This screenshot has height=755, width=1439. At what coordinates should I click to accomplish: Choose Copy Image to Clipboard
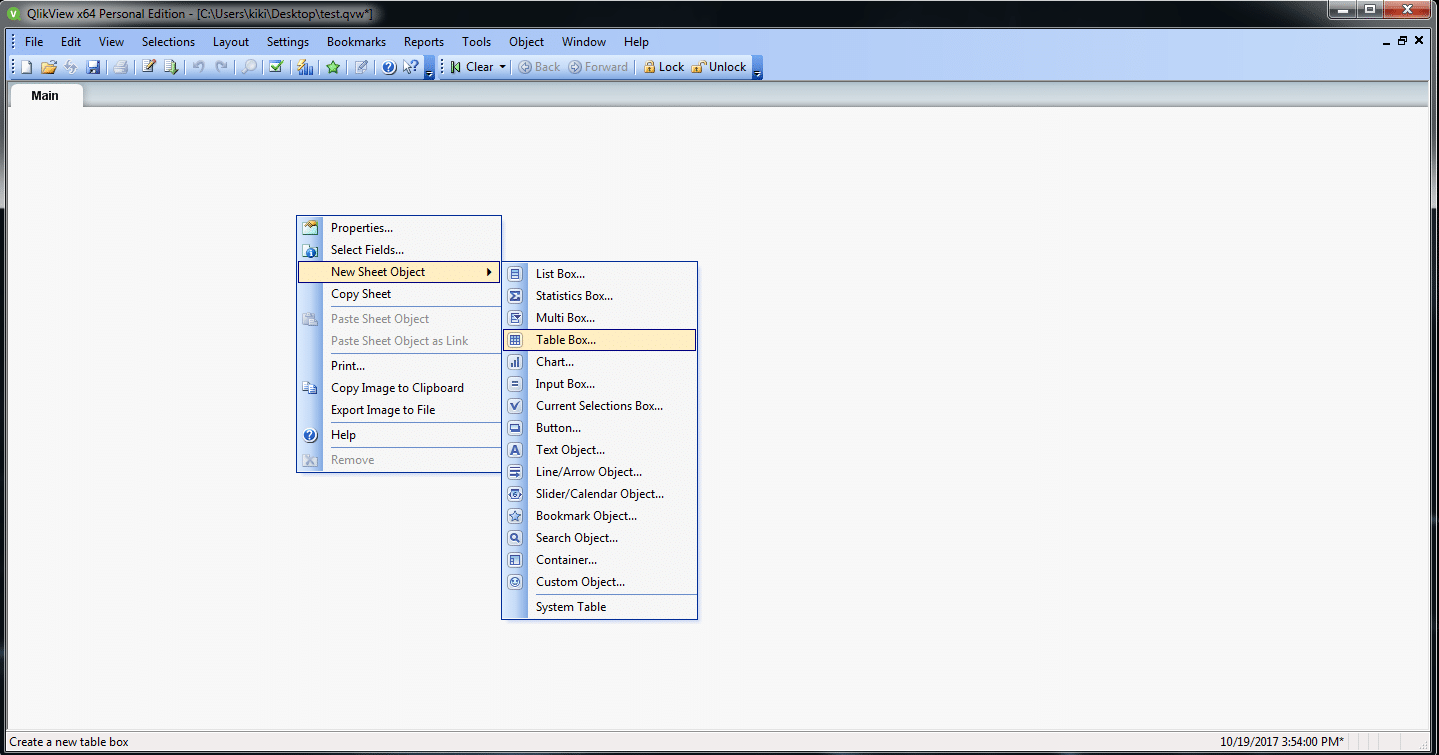pos(399,388)
